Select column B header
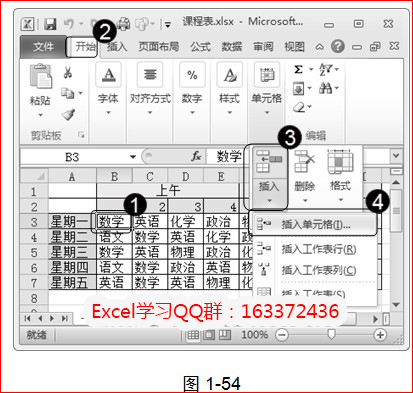The image size is (413, 393). pos(114,176)
